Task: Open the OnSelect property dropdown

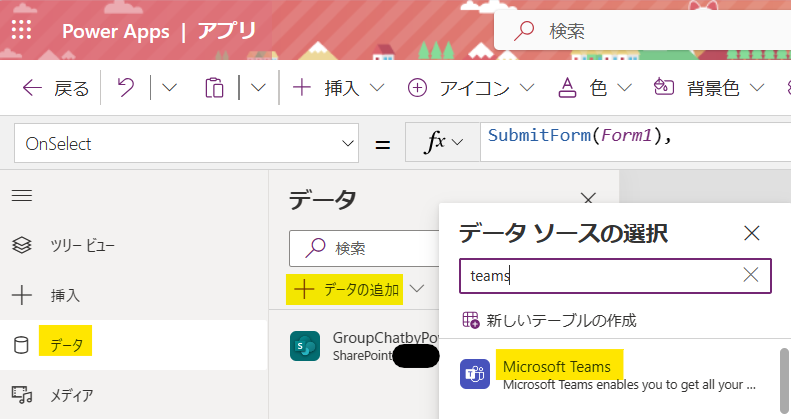Action: coord(187,143)
